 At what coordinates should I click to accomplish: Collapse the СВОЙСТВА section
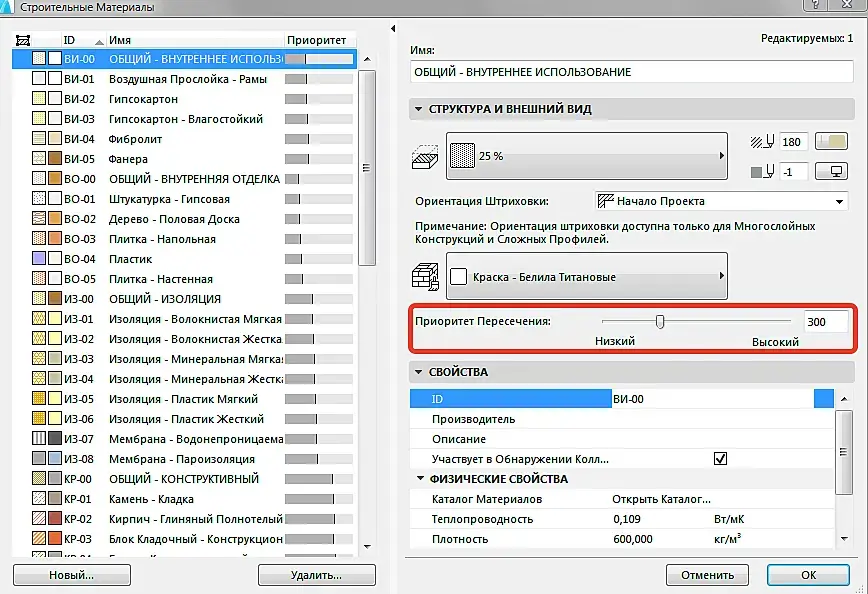(x=418, y=372)
